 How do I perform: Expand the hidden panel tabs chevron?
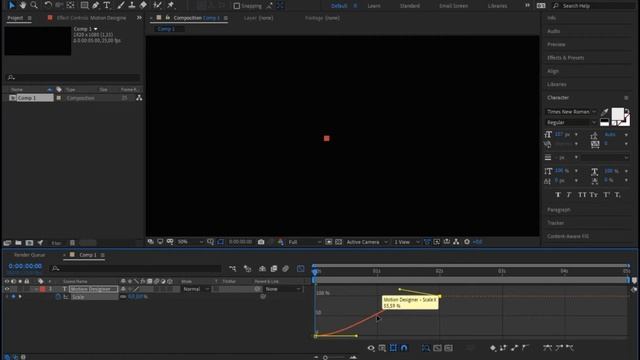click(139, 18)
